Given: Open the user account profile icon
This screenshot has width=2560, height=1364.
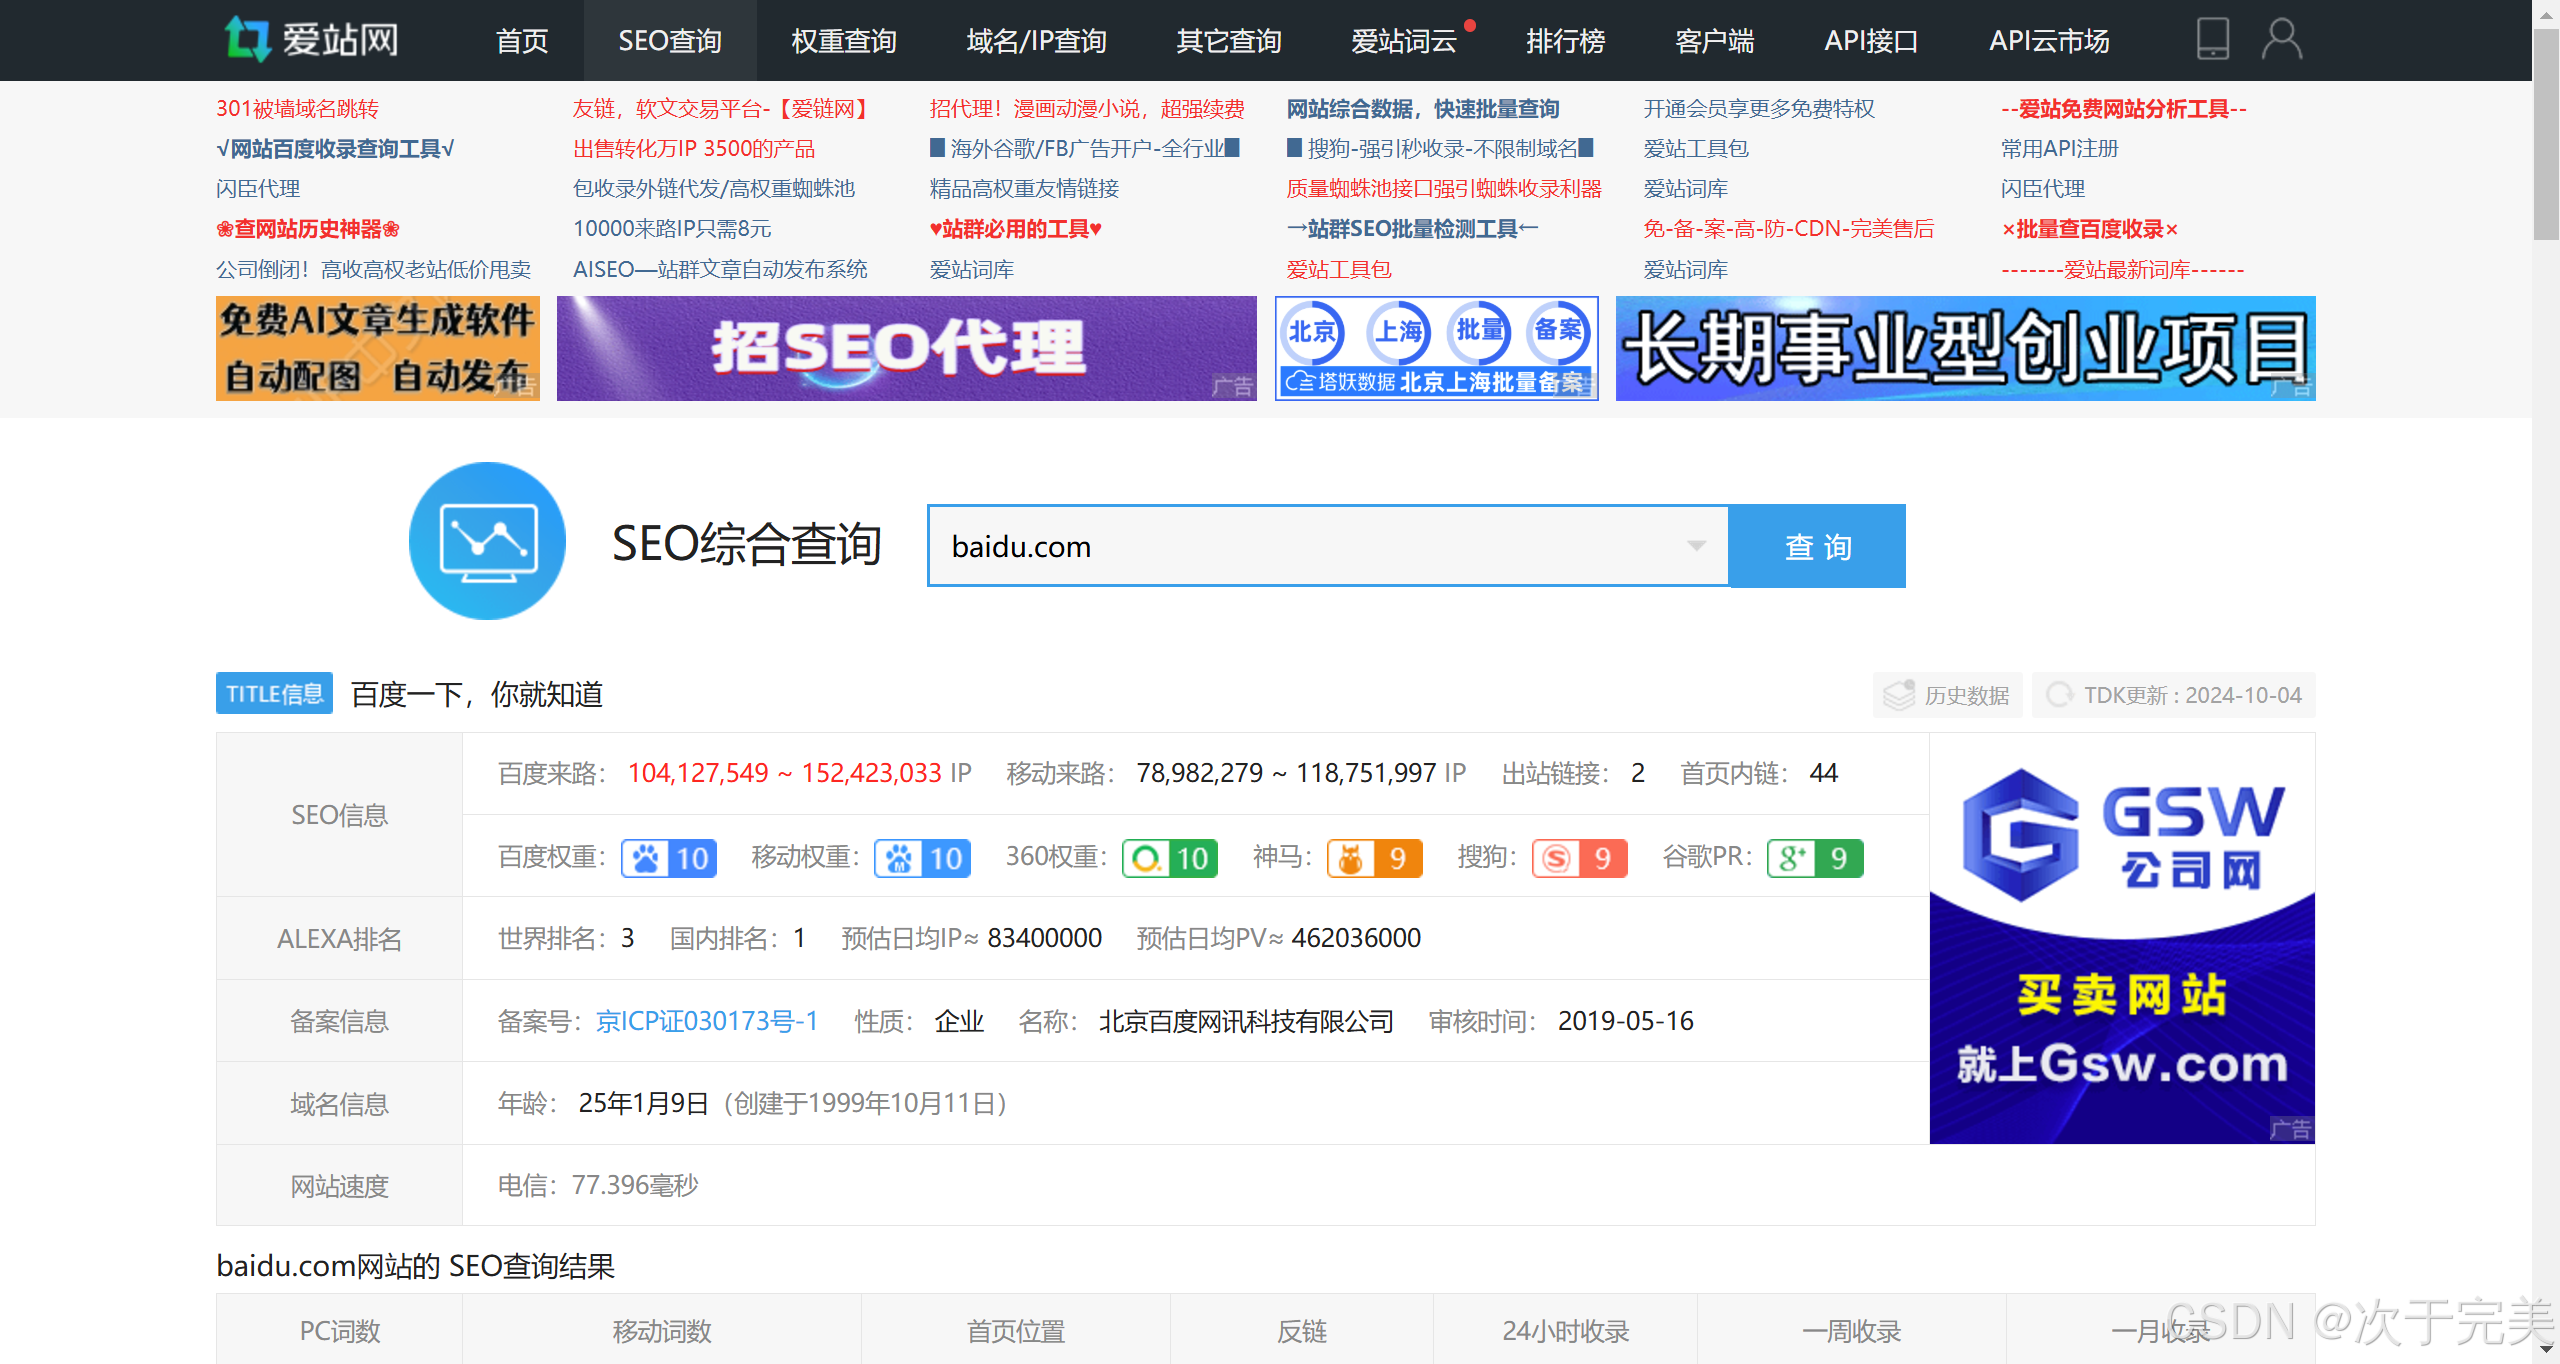Looking at the screenshot, I should point(2282,40).
